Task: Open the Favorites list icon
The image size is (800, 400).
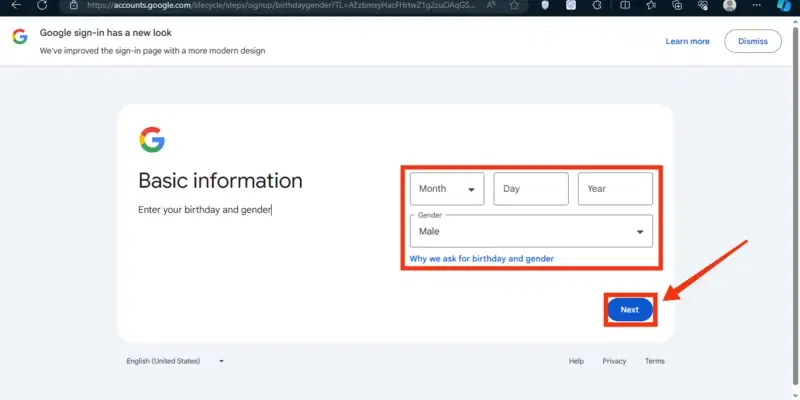Action: point(651,5)
